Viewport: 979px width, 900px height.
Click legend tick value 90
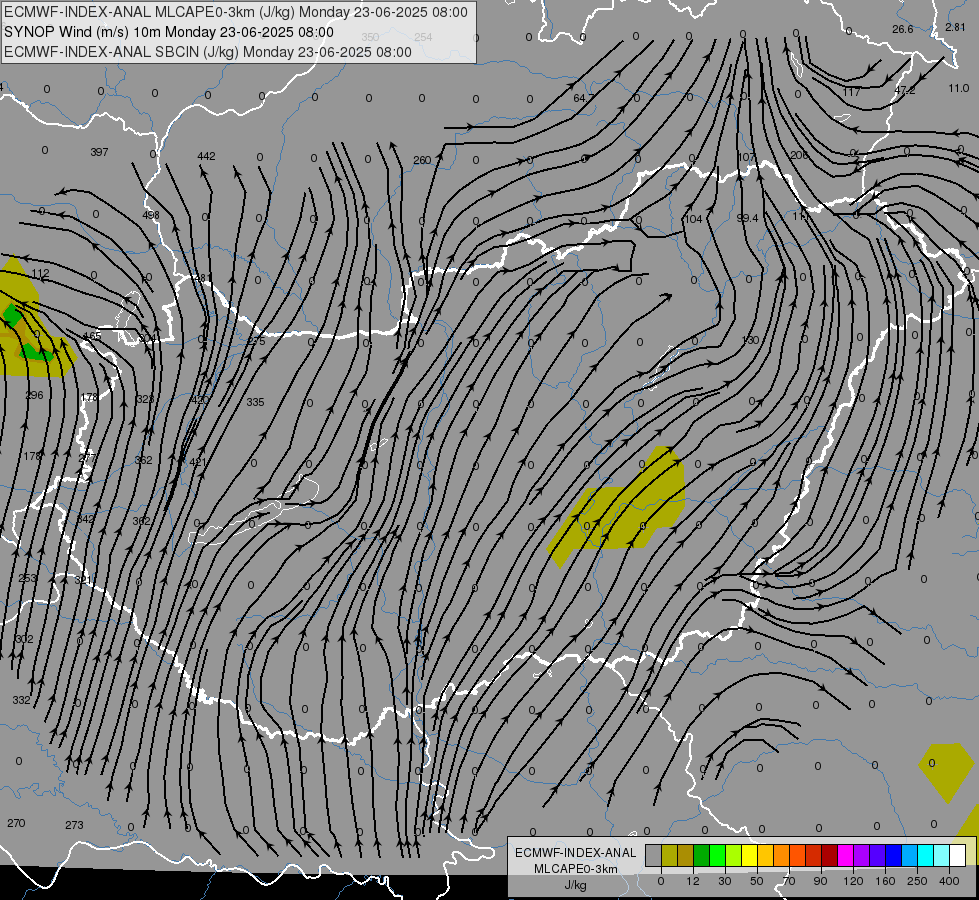point(821,881)
